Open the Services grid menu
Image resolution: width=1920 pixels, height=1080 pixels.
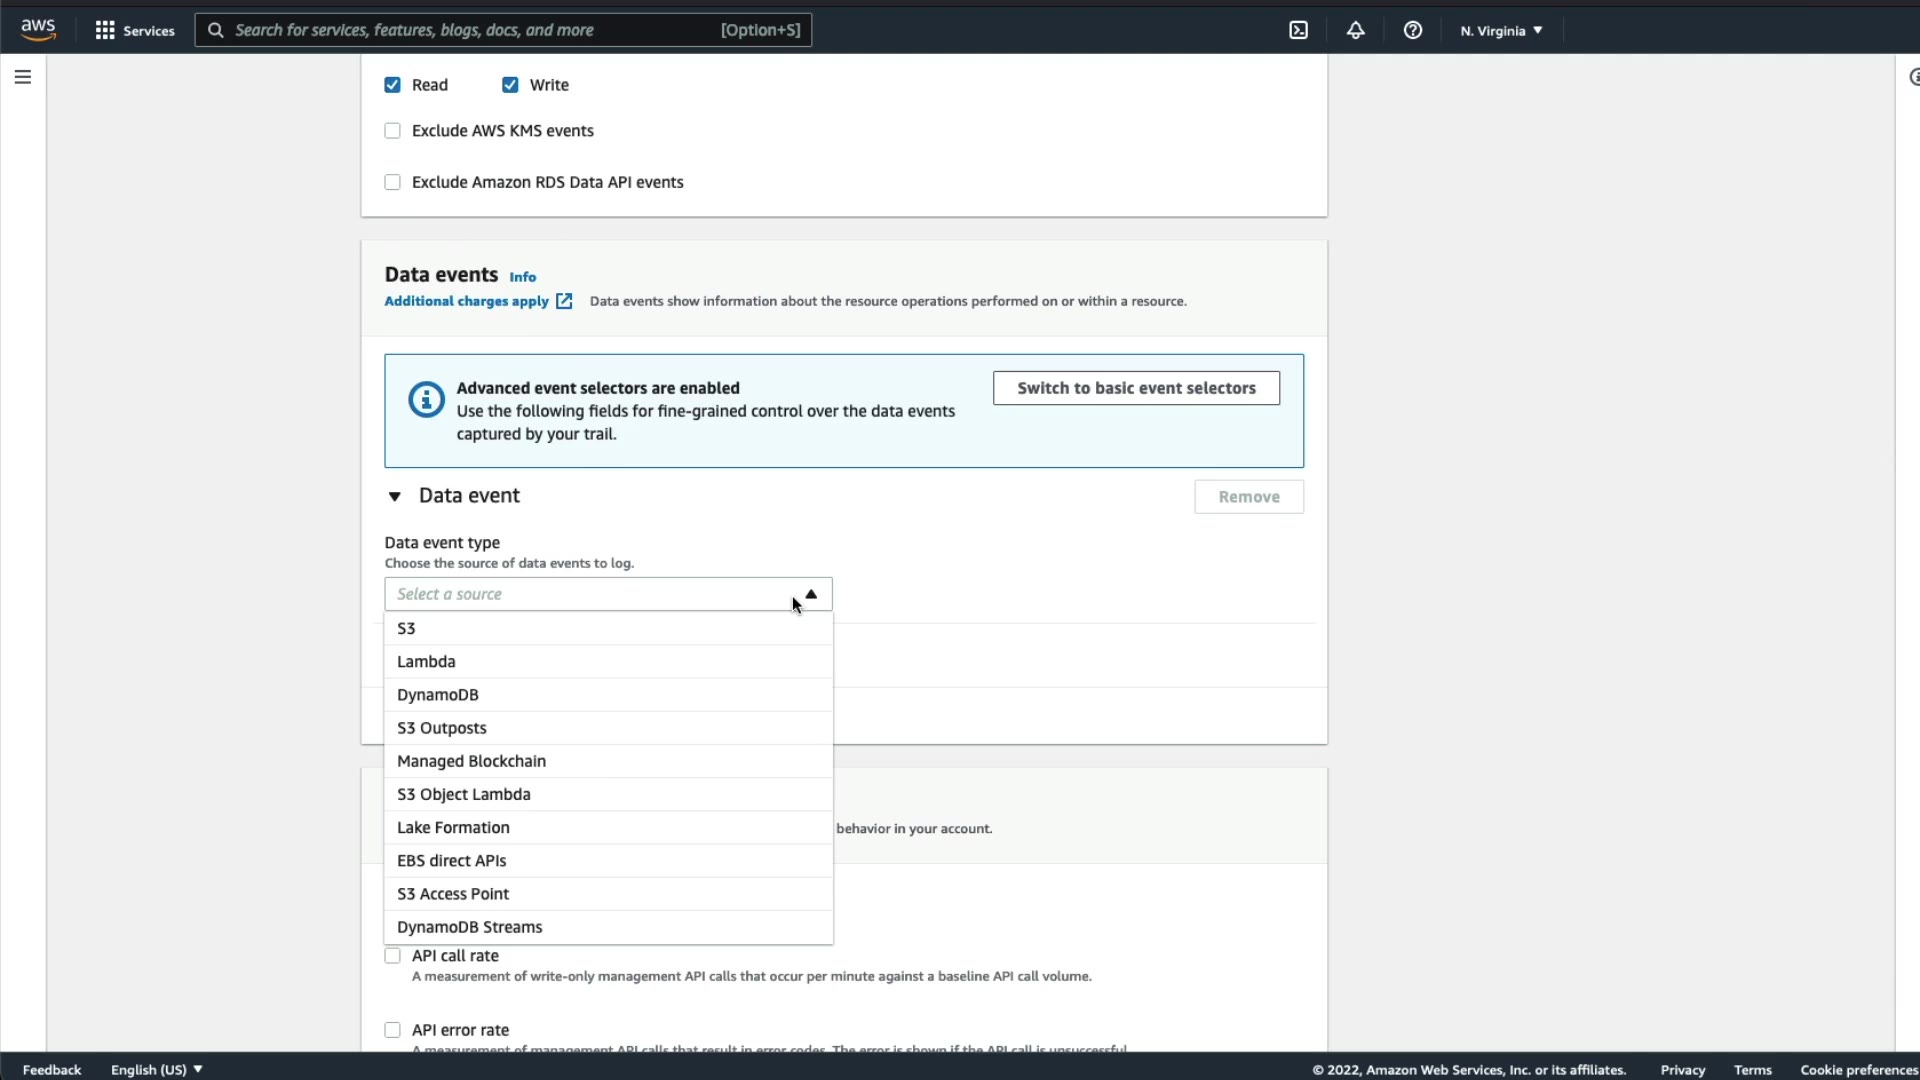pos(105,30)
